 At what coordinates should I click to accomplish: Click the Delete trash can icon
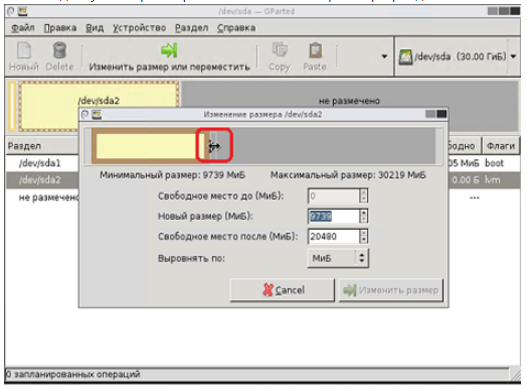[59, 50]
